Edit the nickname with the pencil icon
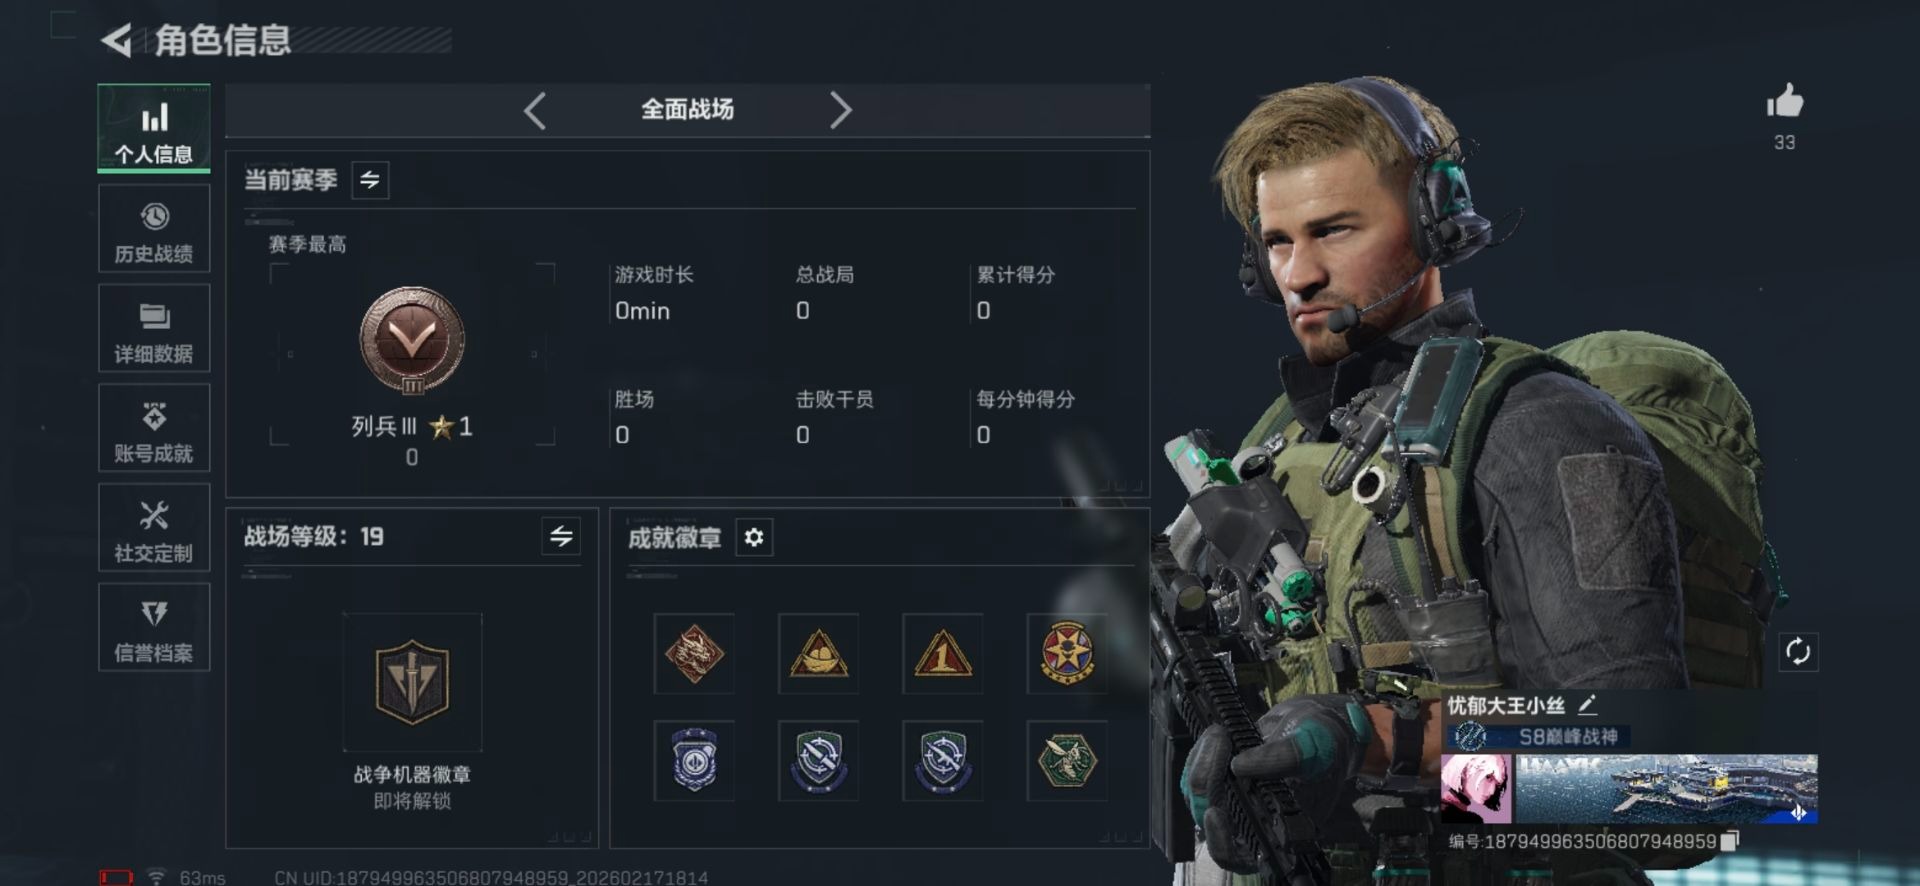The image size is (1920, 886). click(1587, 705)
